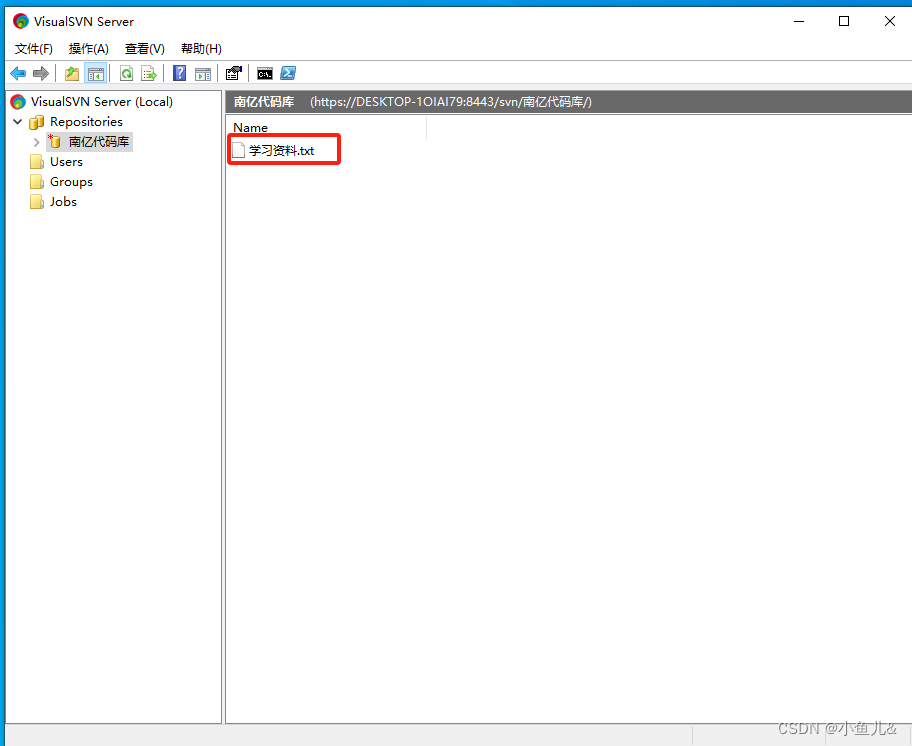
Task: Open the 查看(V) menu
Action: pyautogui.click(x=144, y=48)
